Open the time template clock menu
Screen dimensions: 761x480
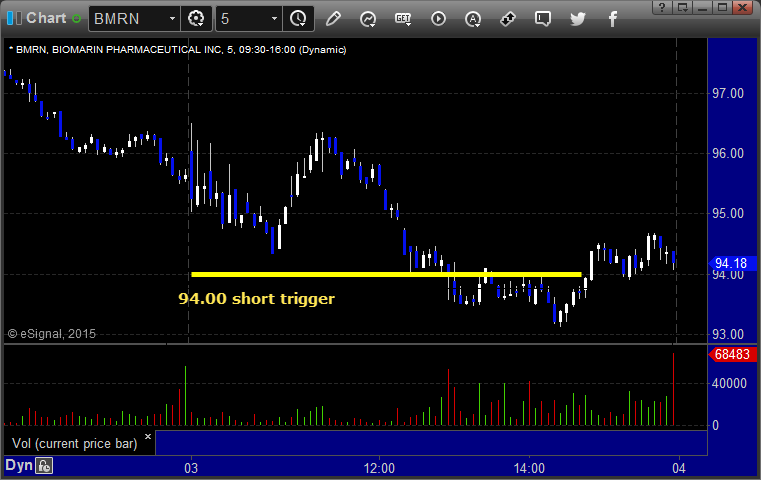click(298, 19)
